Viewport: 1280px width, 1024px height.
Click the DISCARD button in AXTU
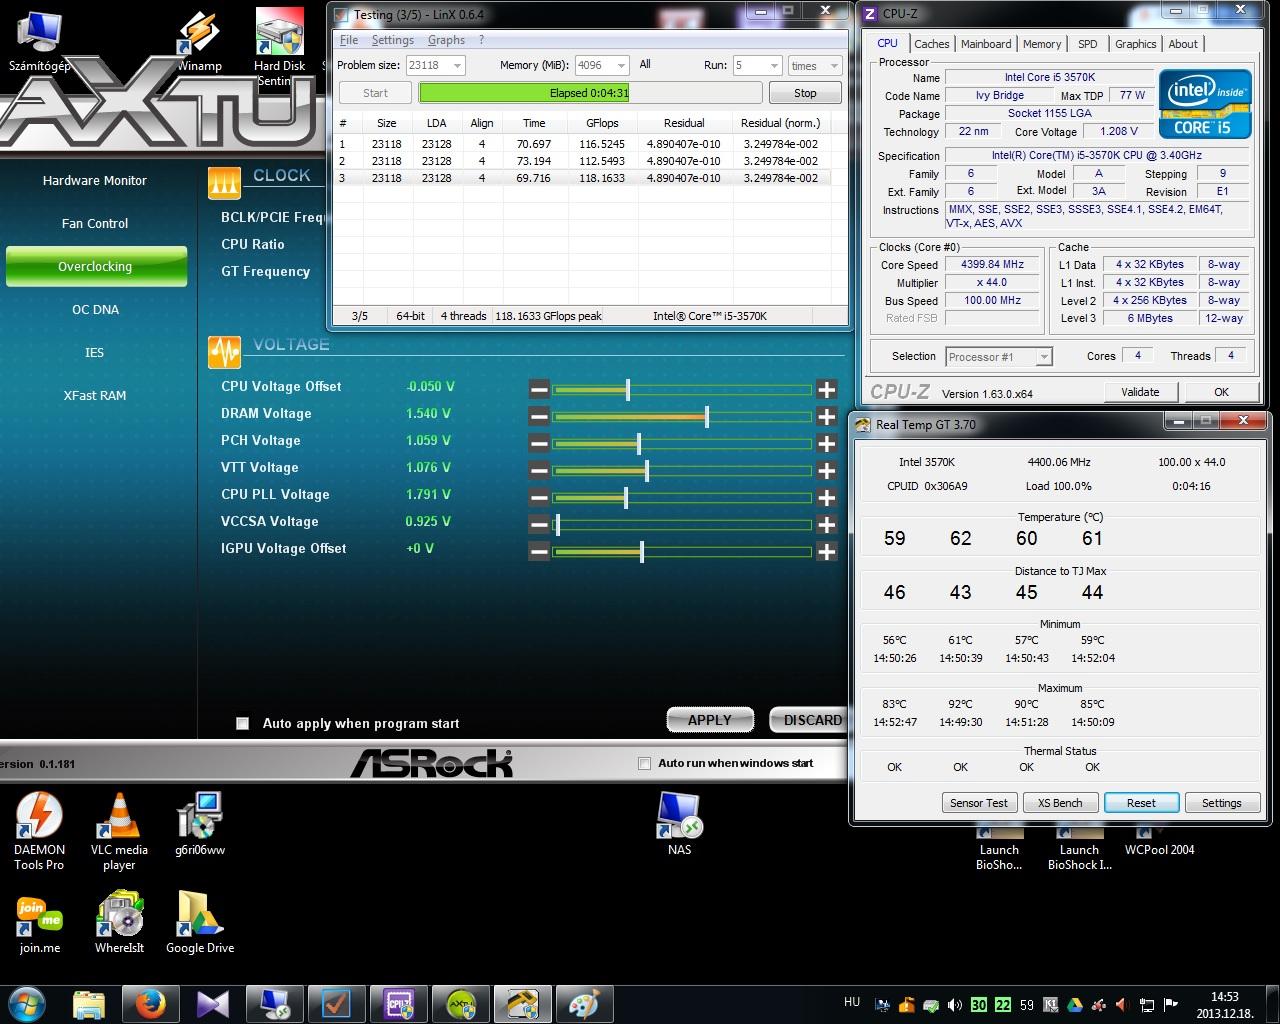click(810, 720)
